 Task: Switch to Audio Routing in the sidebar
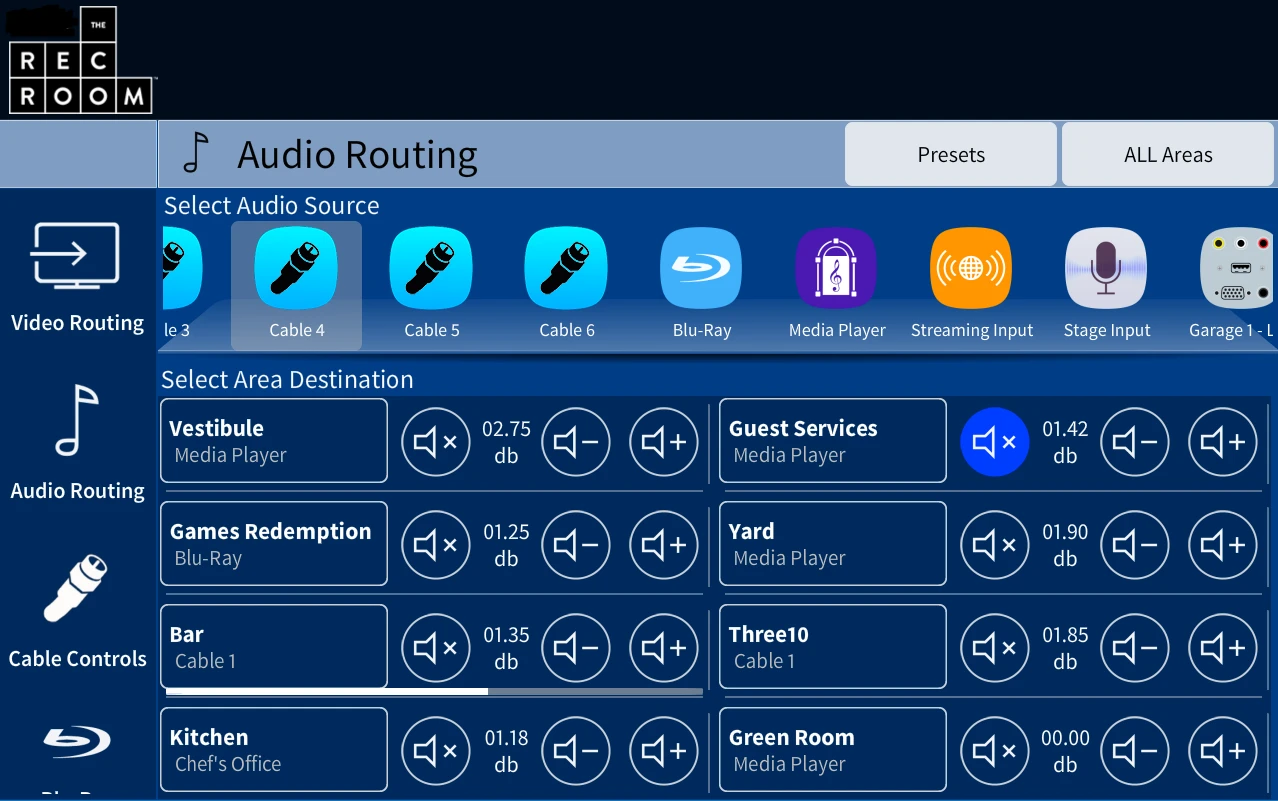click(x=77, y=443)
